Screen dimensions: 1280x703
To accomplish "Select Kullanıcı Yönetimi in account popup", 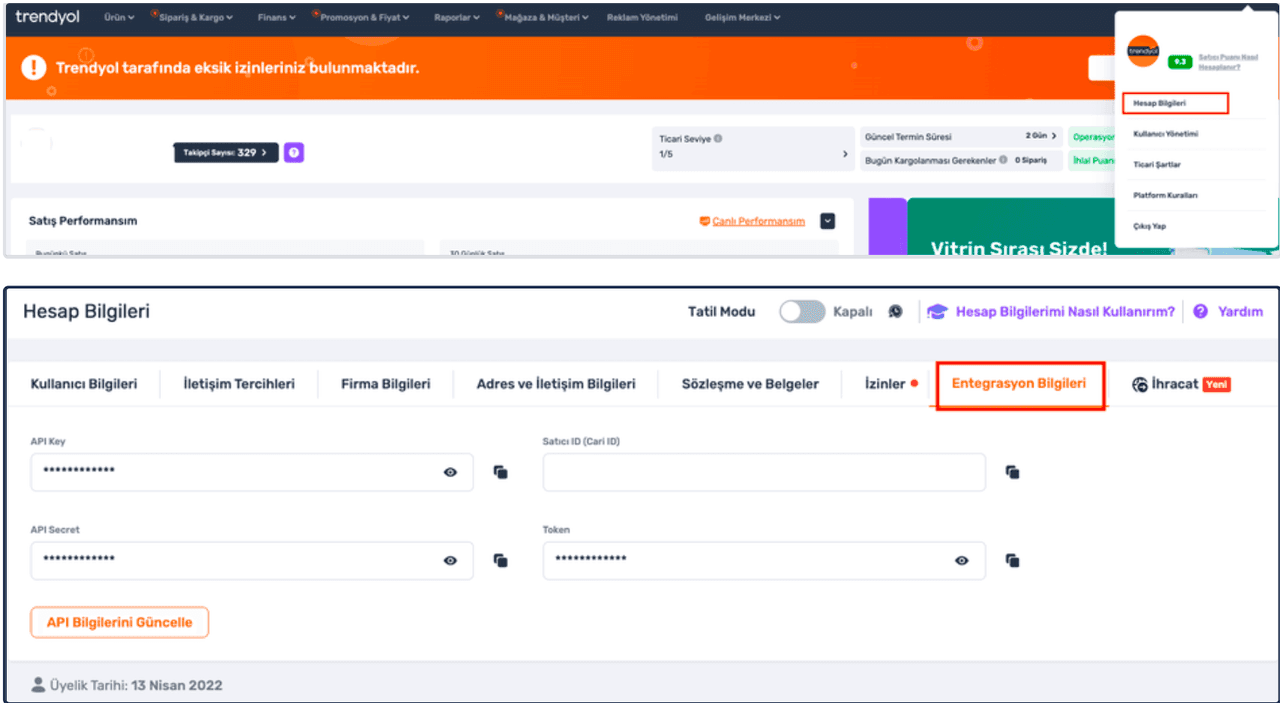I will (1165, 133).
